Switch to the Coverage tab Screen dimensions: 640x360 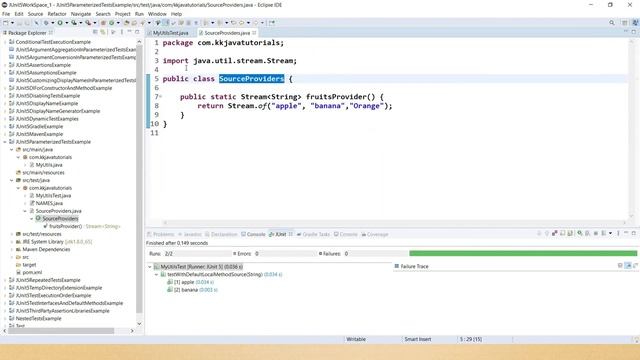click(x=374, y=234)
